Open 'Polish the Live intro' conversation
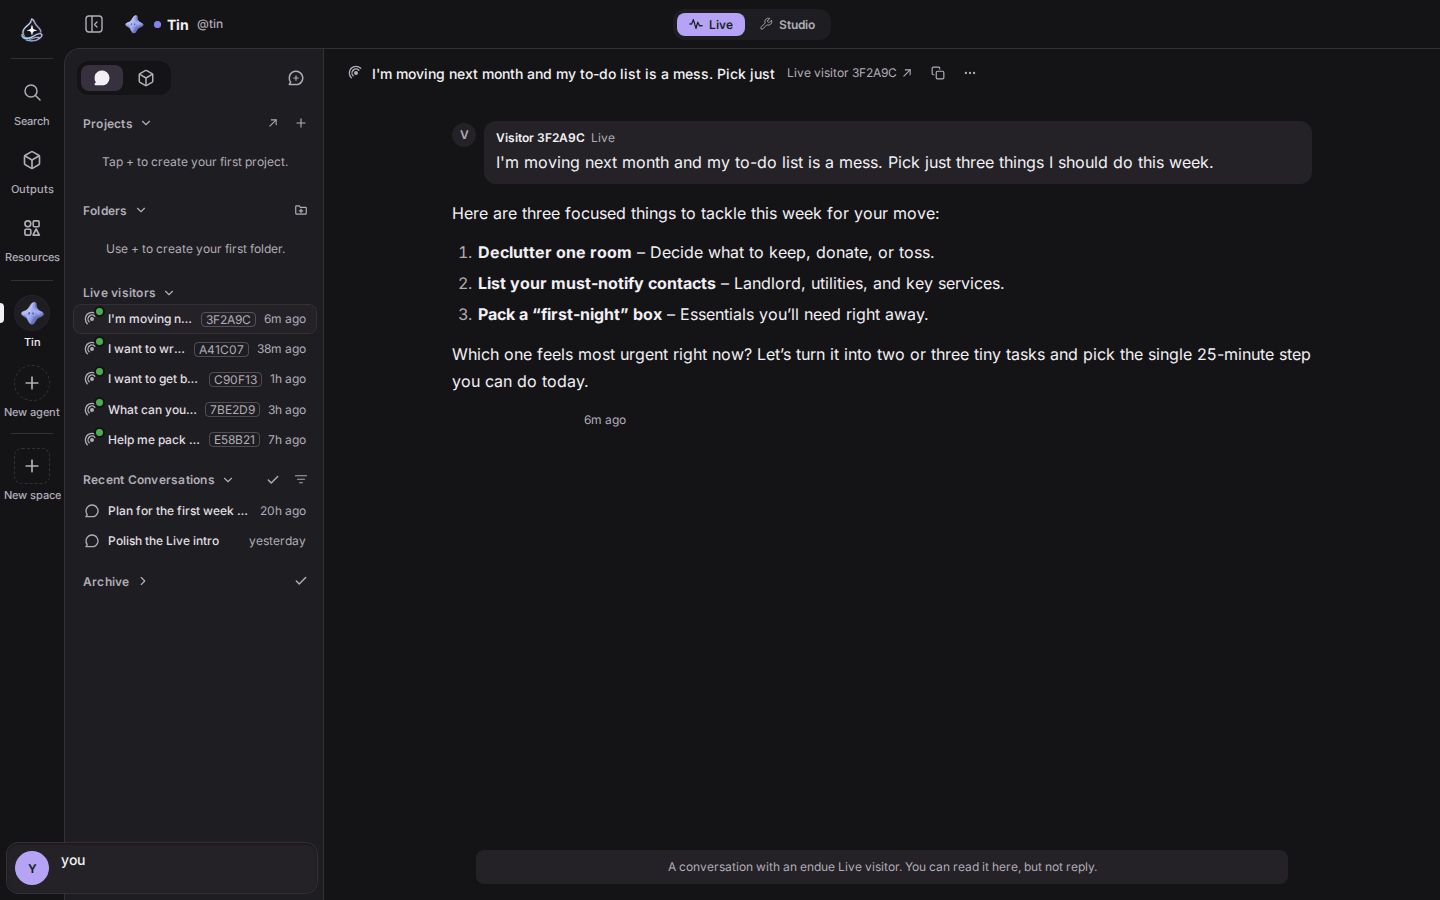1440x900 pixels. click(195, 541)
